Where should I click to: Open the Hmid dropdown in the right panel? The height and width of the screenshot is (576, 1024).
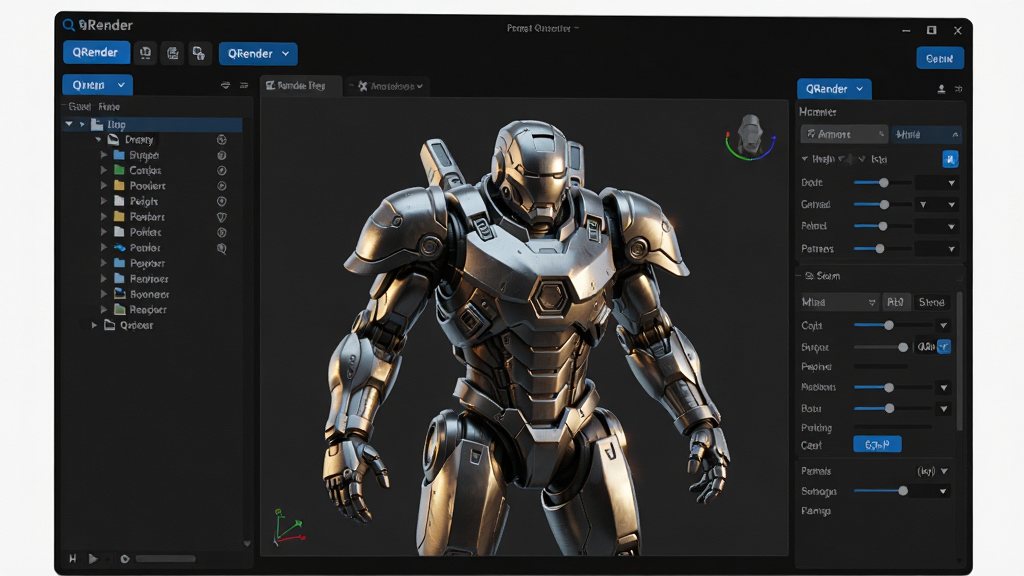click(x=926, y=135)
